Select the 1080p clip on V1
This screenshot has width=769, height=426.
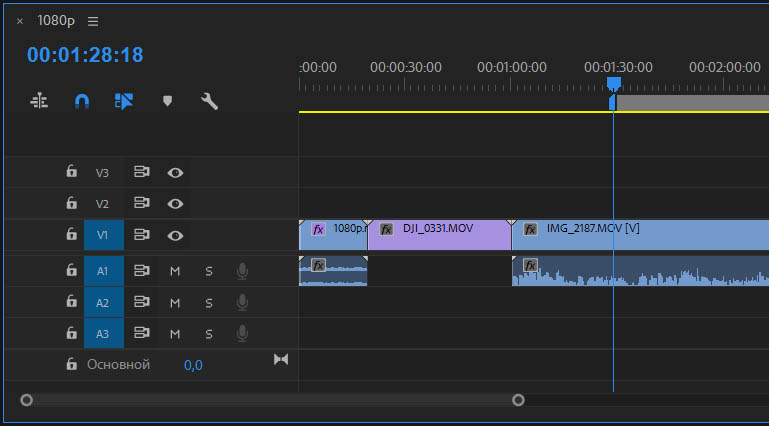[x=333, y=235]
